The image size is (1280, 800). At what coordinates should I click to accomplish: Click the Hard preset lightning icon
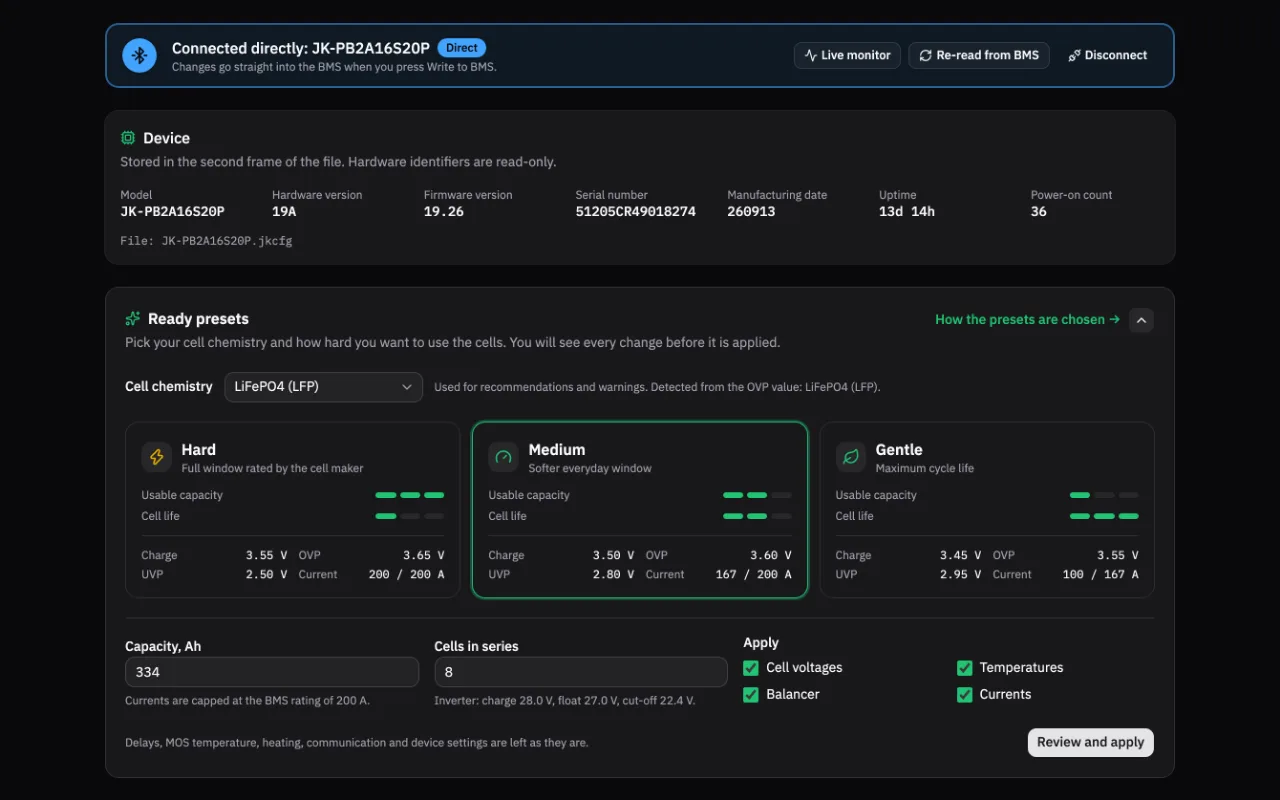point(157,457)
